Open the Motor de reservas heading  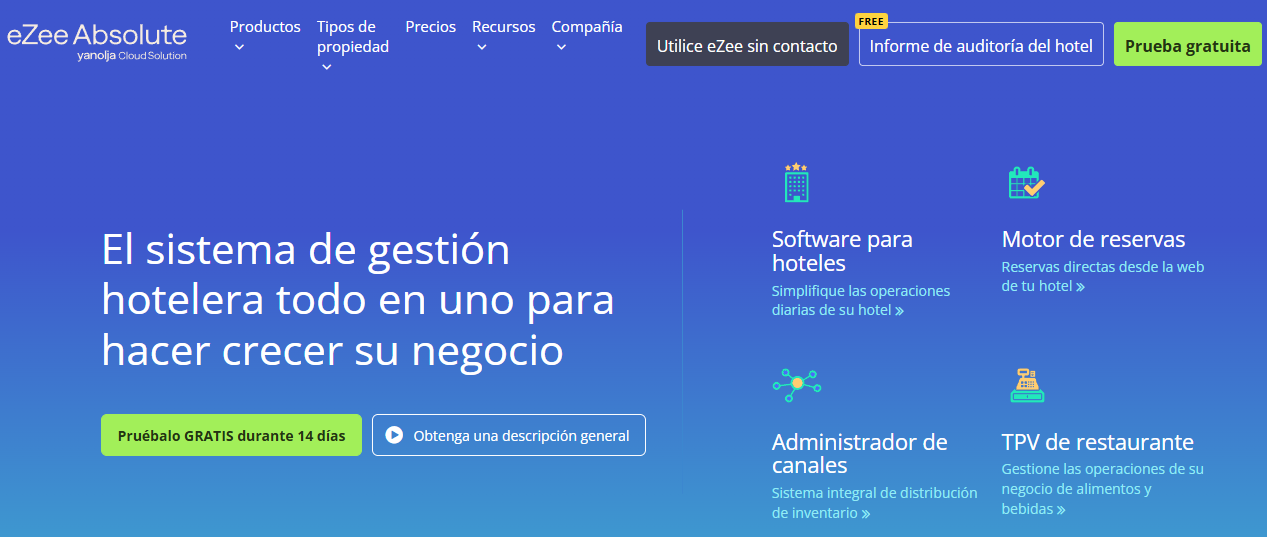coord(1093,239)
